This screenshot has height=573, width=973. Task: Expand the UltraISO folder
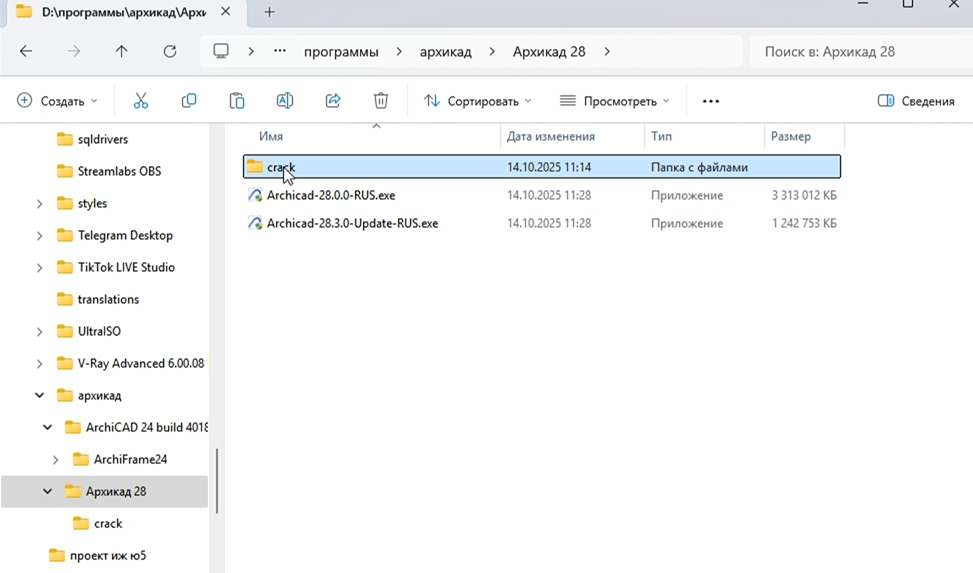pos(40,332)
